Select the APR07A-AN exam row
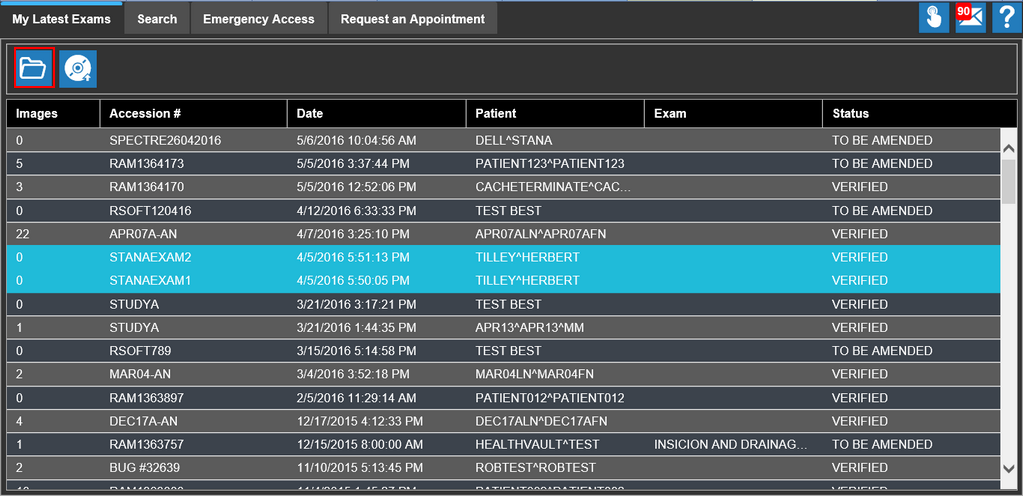Screen dimensions: 1023x496 tap(144, 234)
